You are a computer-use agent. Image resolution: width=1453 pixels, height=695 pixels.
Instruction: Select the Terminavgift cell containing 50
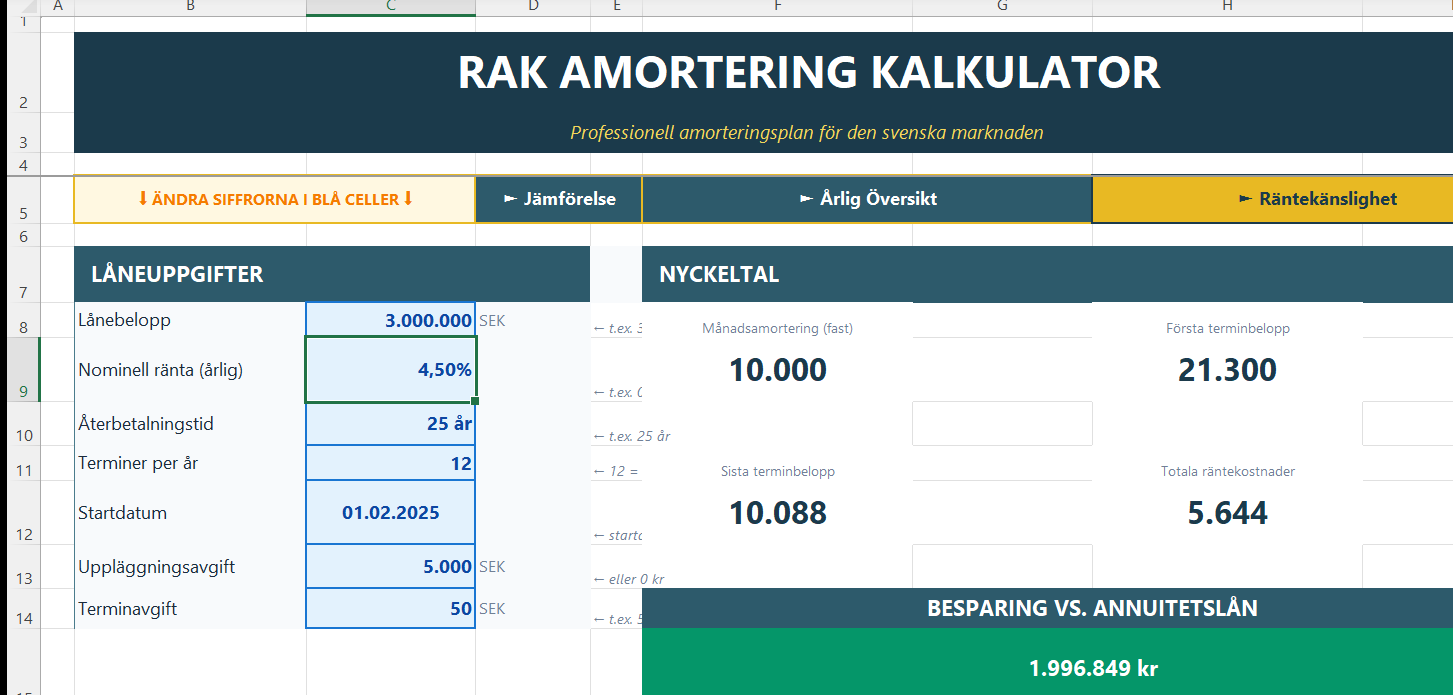[391, 609]
